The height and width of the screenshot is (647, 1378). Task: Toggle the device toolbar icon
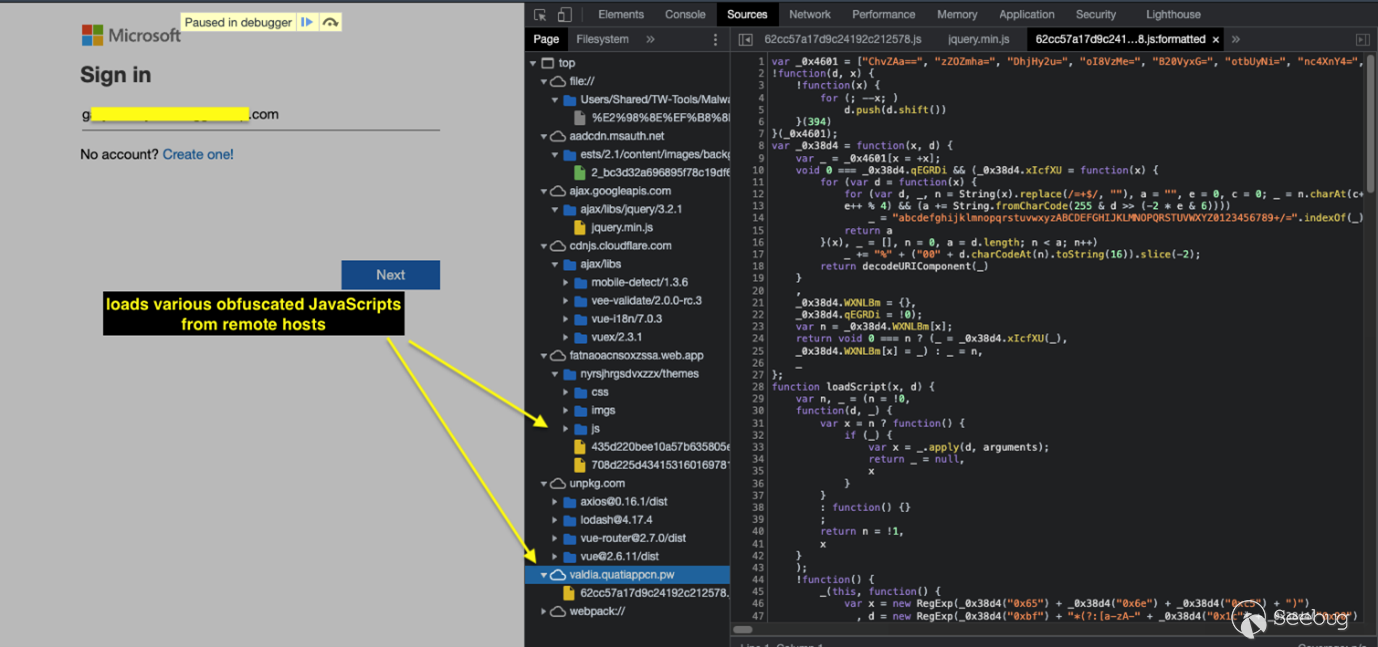564,14
